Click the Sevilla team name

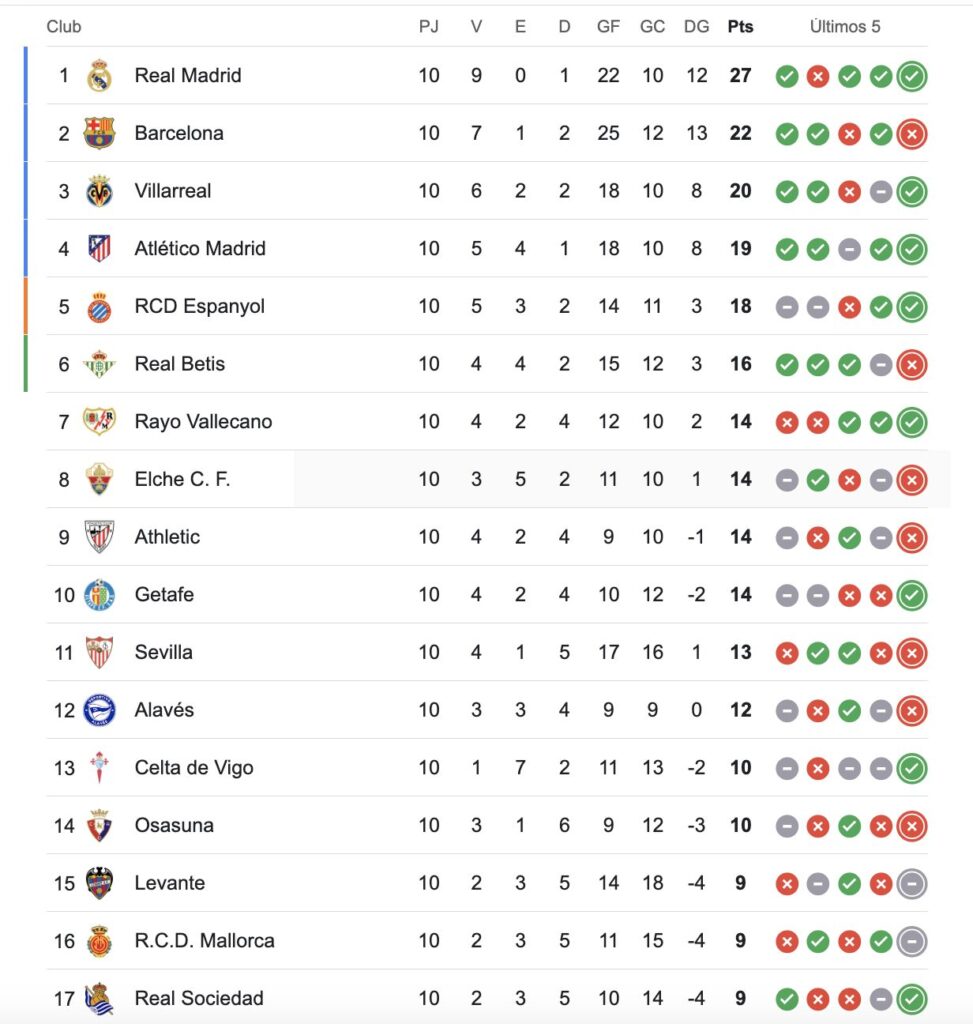click(164, 652)
